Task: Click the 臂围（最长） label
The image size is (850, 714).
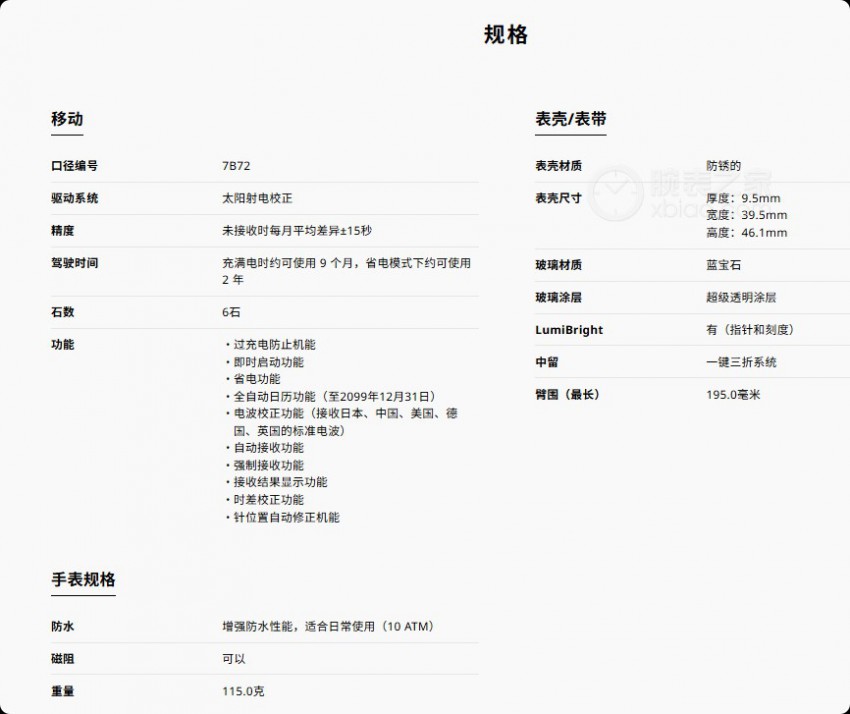Action: (567, 395)
